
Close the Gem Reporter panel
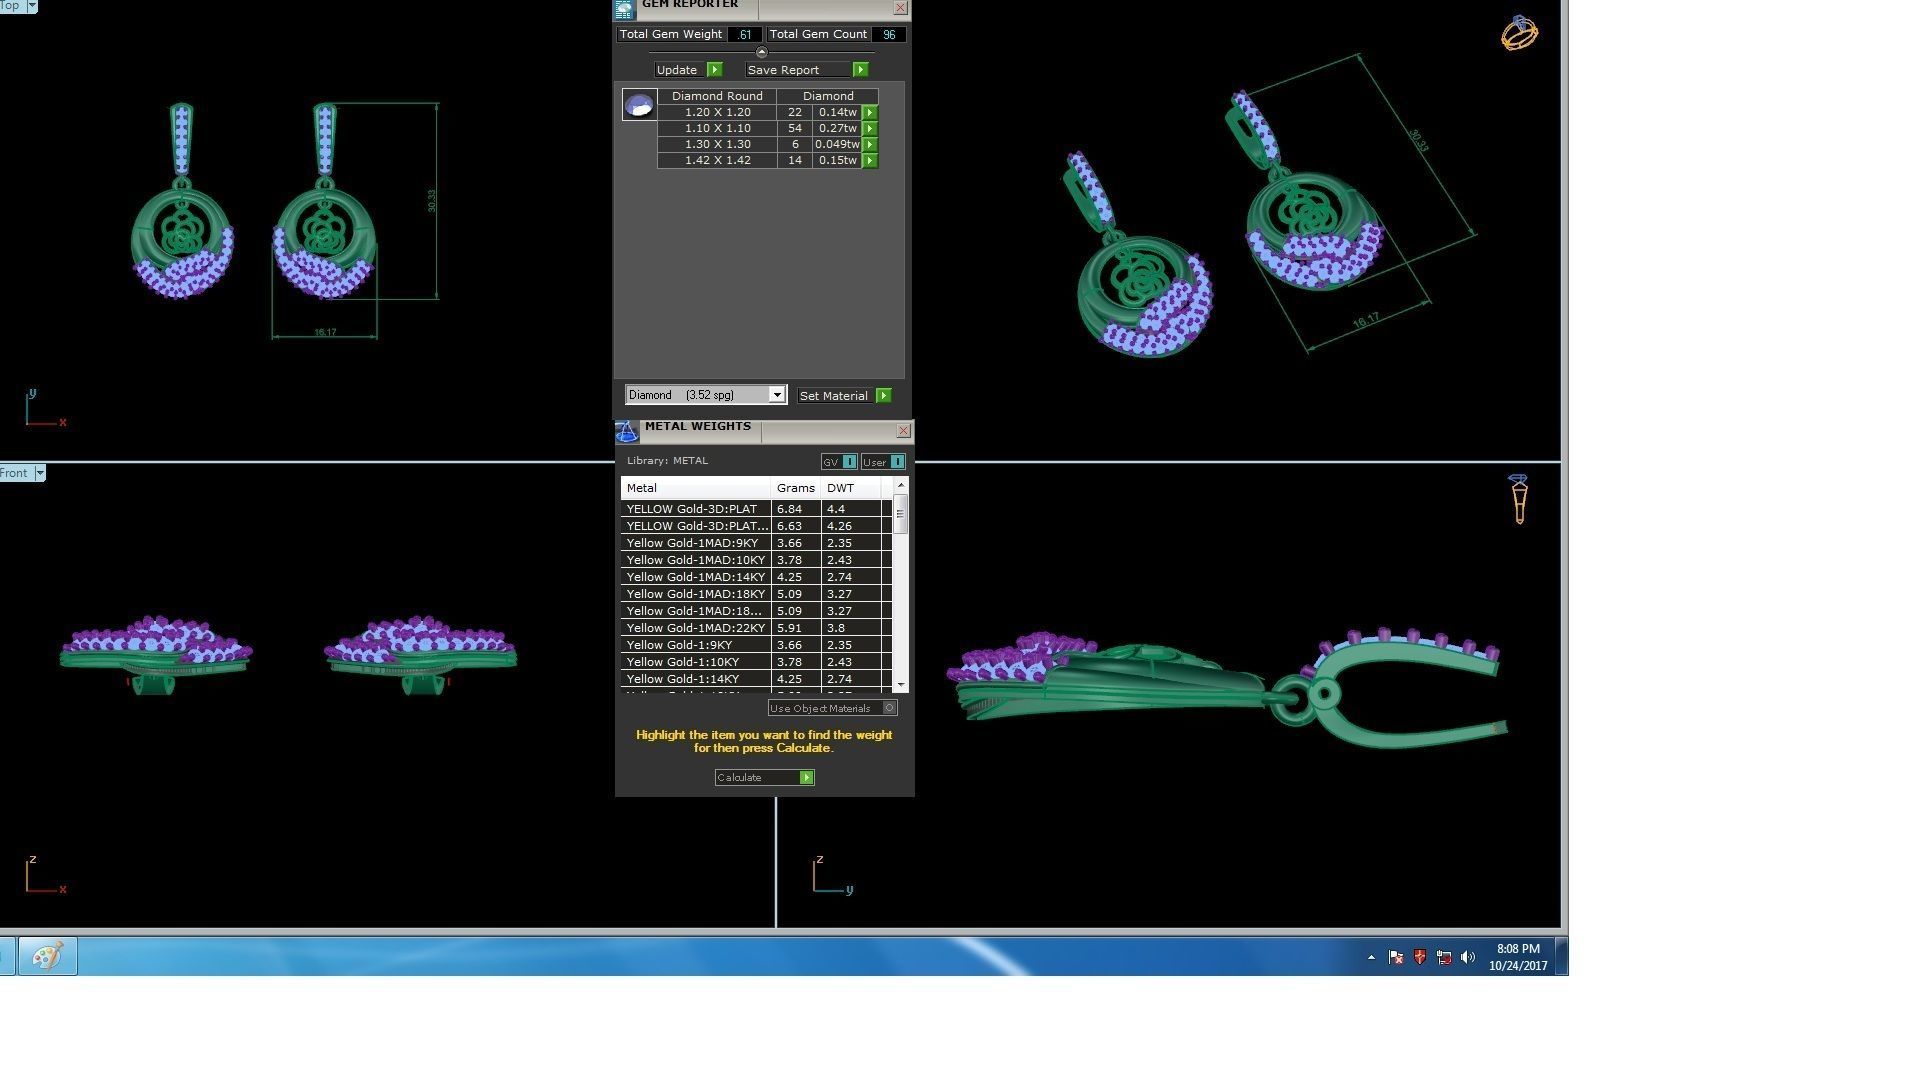point(900,8)
